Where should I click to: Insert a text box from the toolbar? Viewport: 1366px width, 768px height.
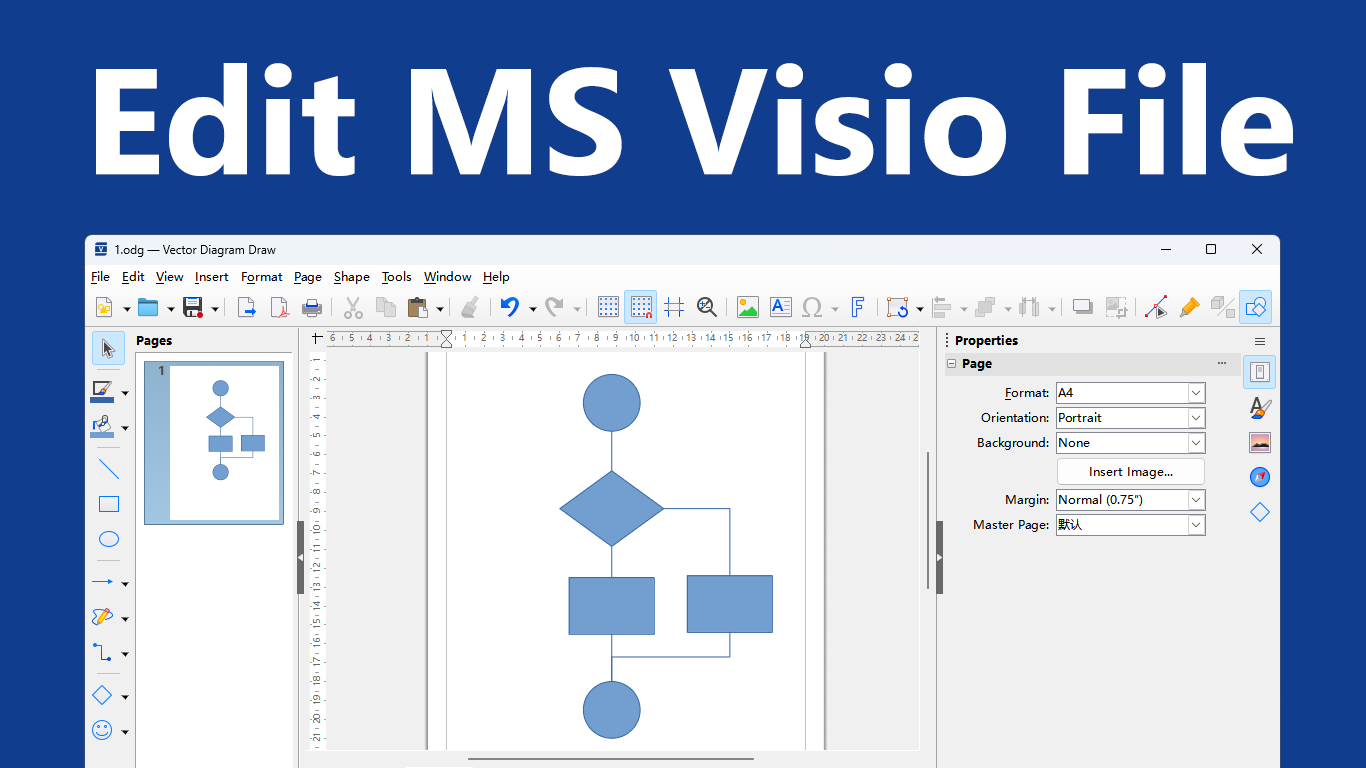pos(780,308)
